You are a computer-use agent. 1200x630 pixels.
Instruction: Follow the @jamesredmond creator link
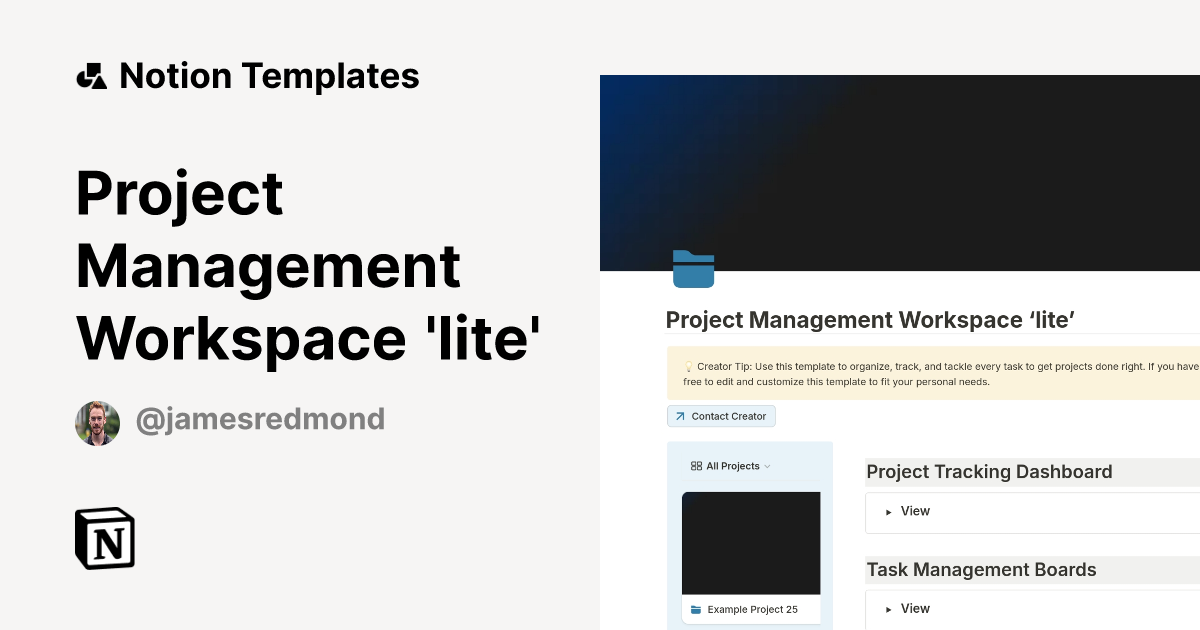tap(260, 419)
